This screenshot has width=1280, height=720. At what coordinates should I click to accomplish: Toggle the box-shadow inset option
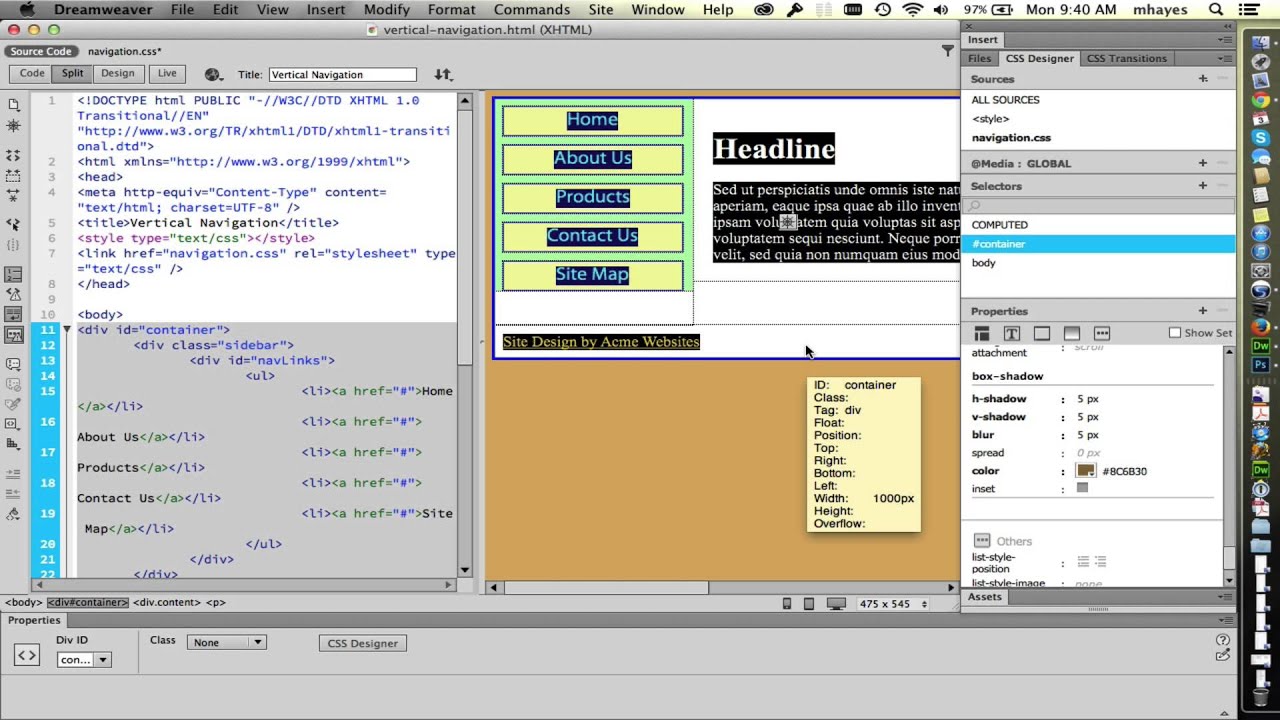(x=1082, y=488)
